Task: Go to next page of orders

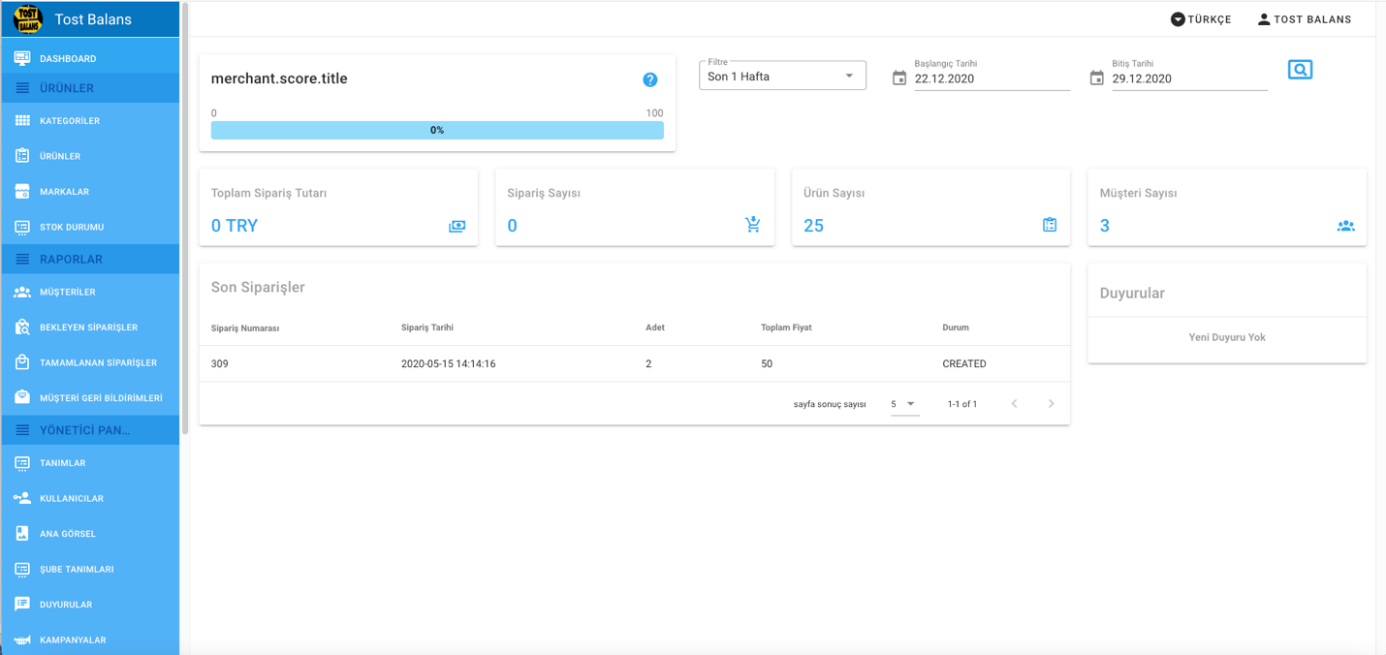Action: (x=1050, y=404)
